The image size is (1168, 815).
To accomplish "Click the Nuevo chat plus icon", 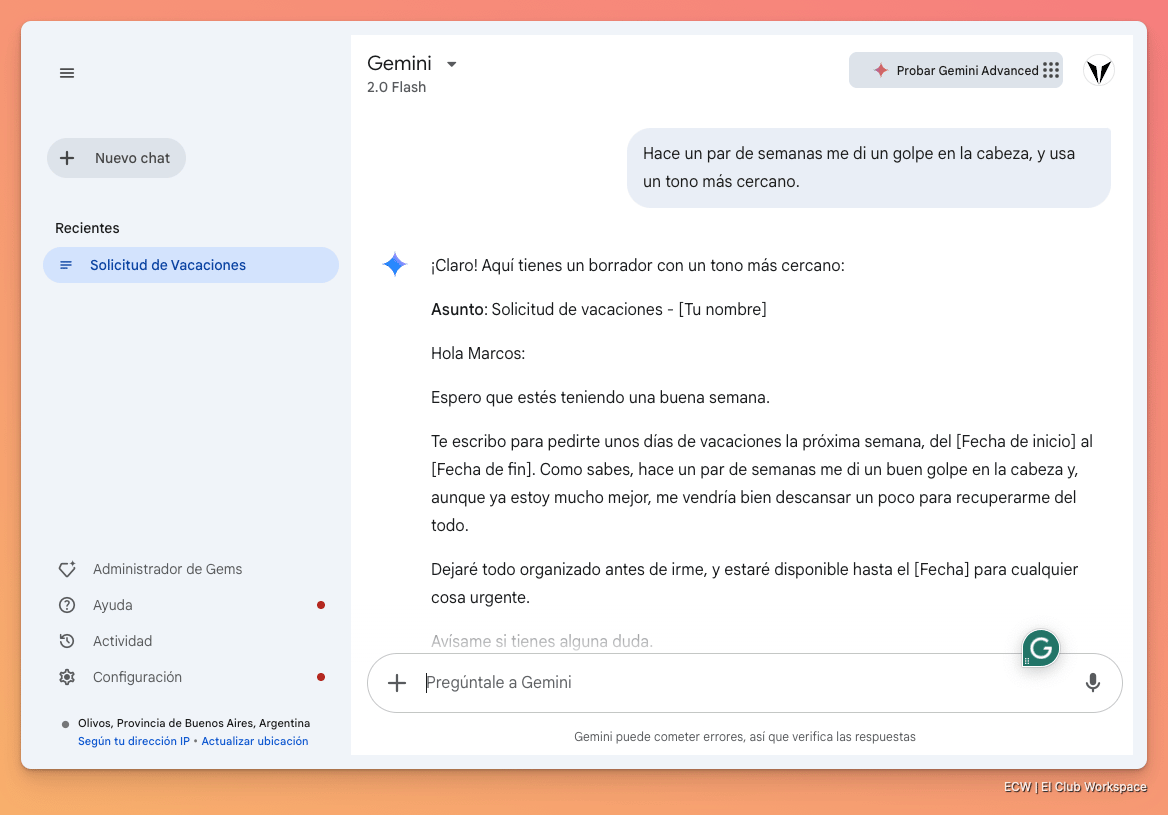I will [x=67, y=158].
